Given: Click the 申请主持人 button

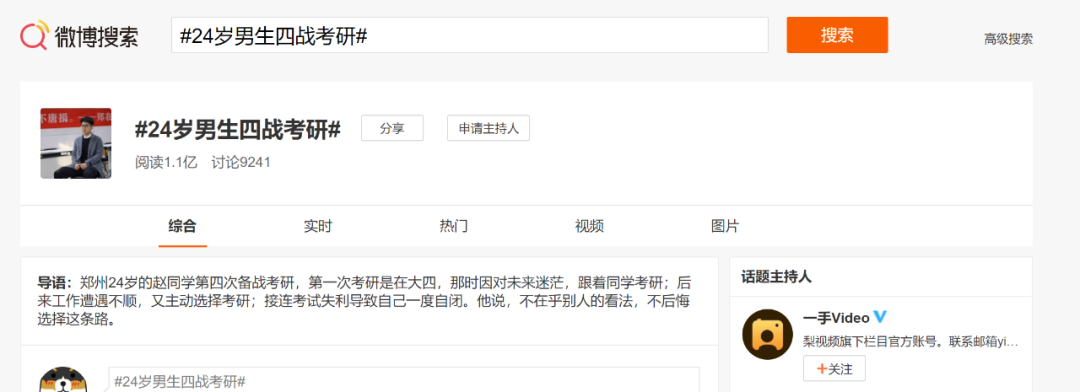Looking at the screenshot, I should [x=488, y=128].
